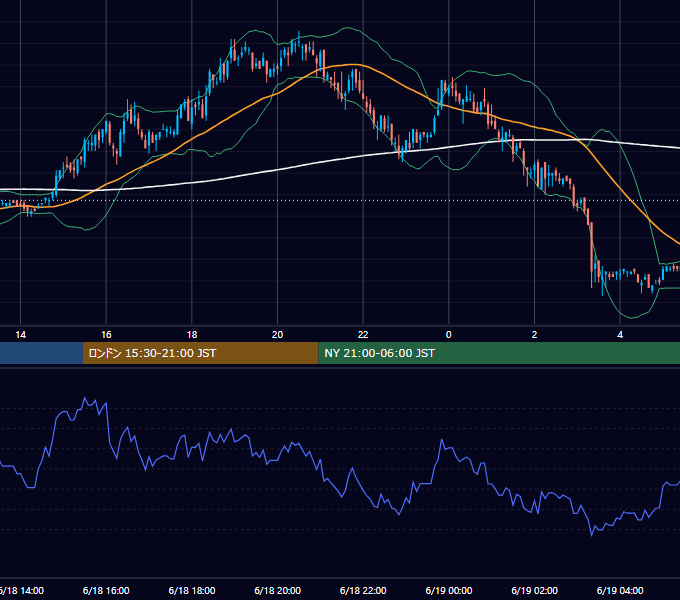Click the 20 hour label on chart axis

[x=278, y=335]
